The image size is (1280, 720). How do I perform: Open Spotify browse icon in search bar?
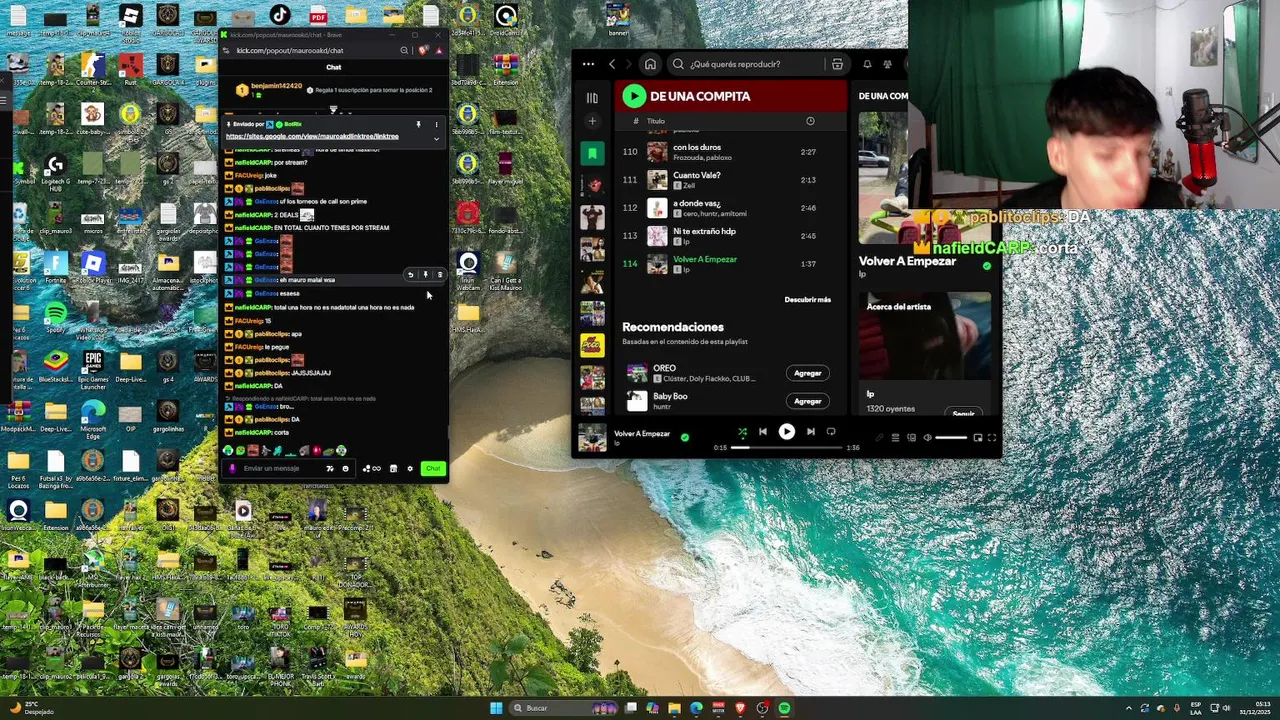click(x=837, y=64)
